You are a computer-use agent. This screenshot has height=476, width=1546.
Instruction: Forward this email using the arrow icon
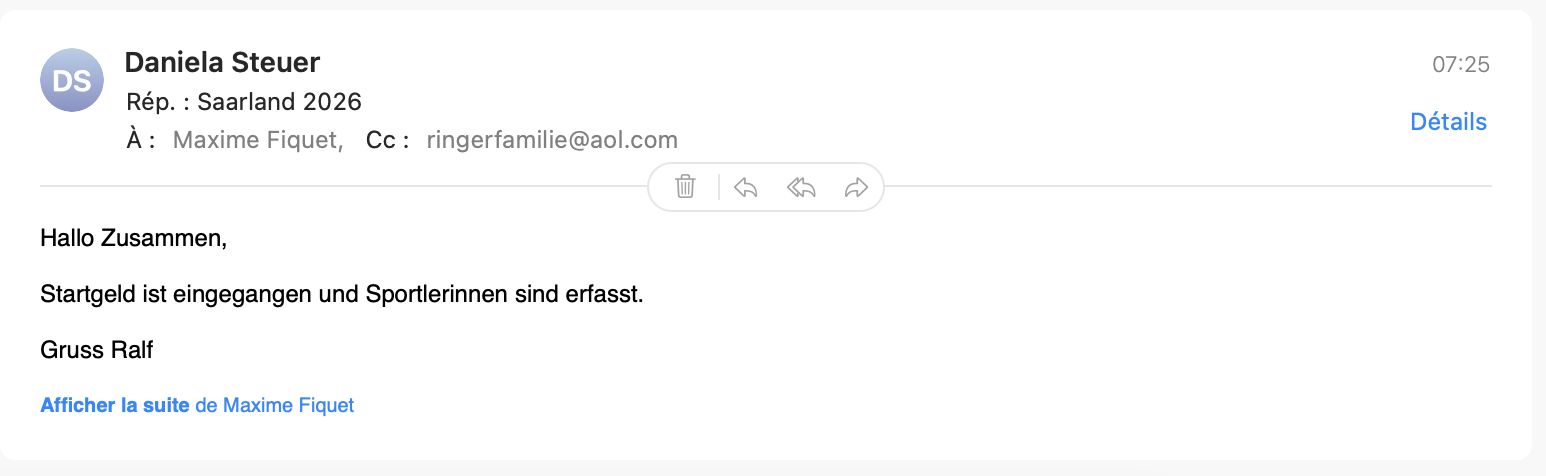click(856, 187)
